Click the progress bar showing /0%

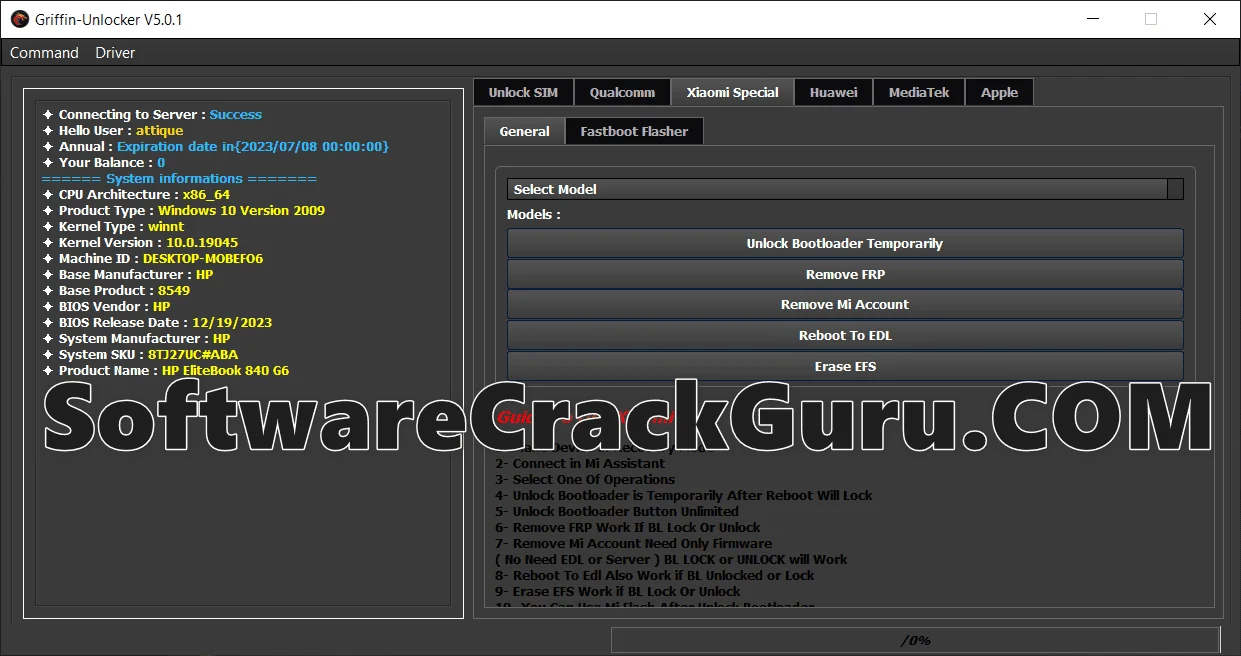[915, 640]
